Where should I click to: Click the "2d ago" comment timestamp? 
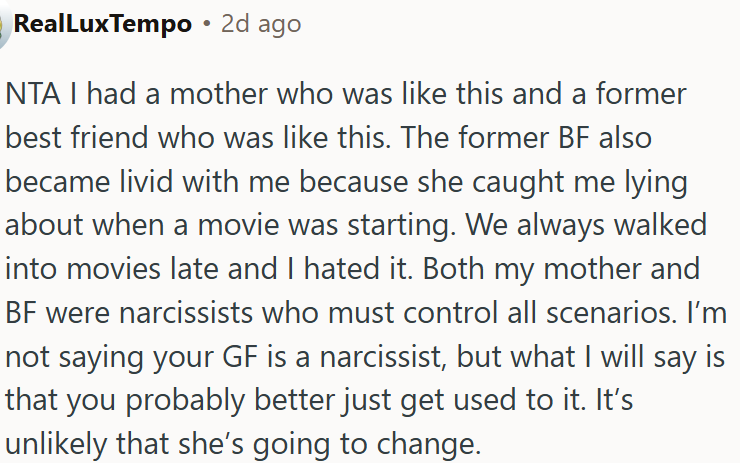[x=260, y=24]
